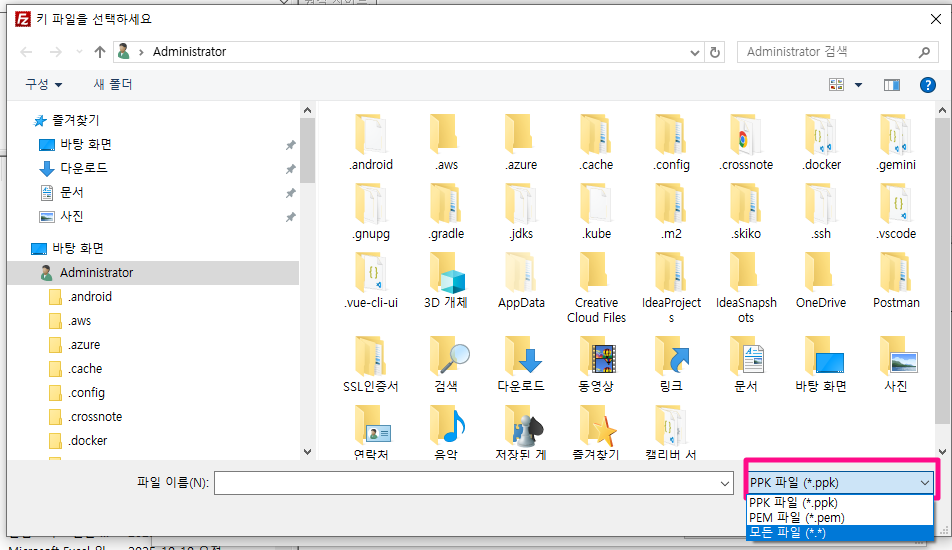
Task: Open the 구성 menu dropdown
Action: (43, 84)
